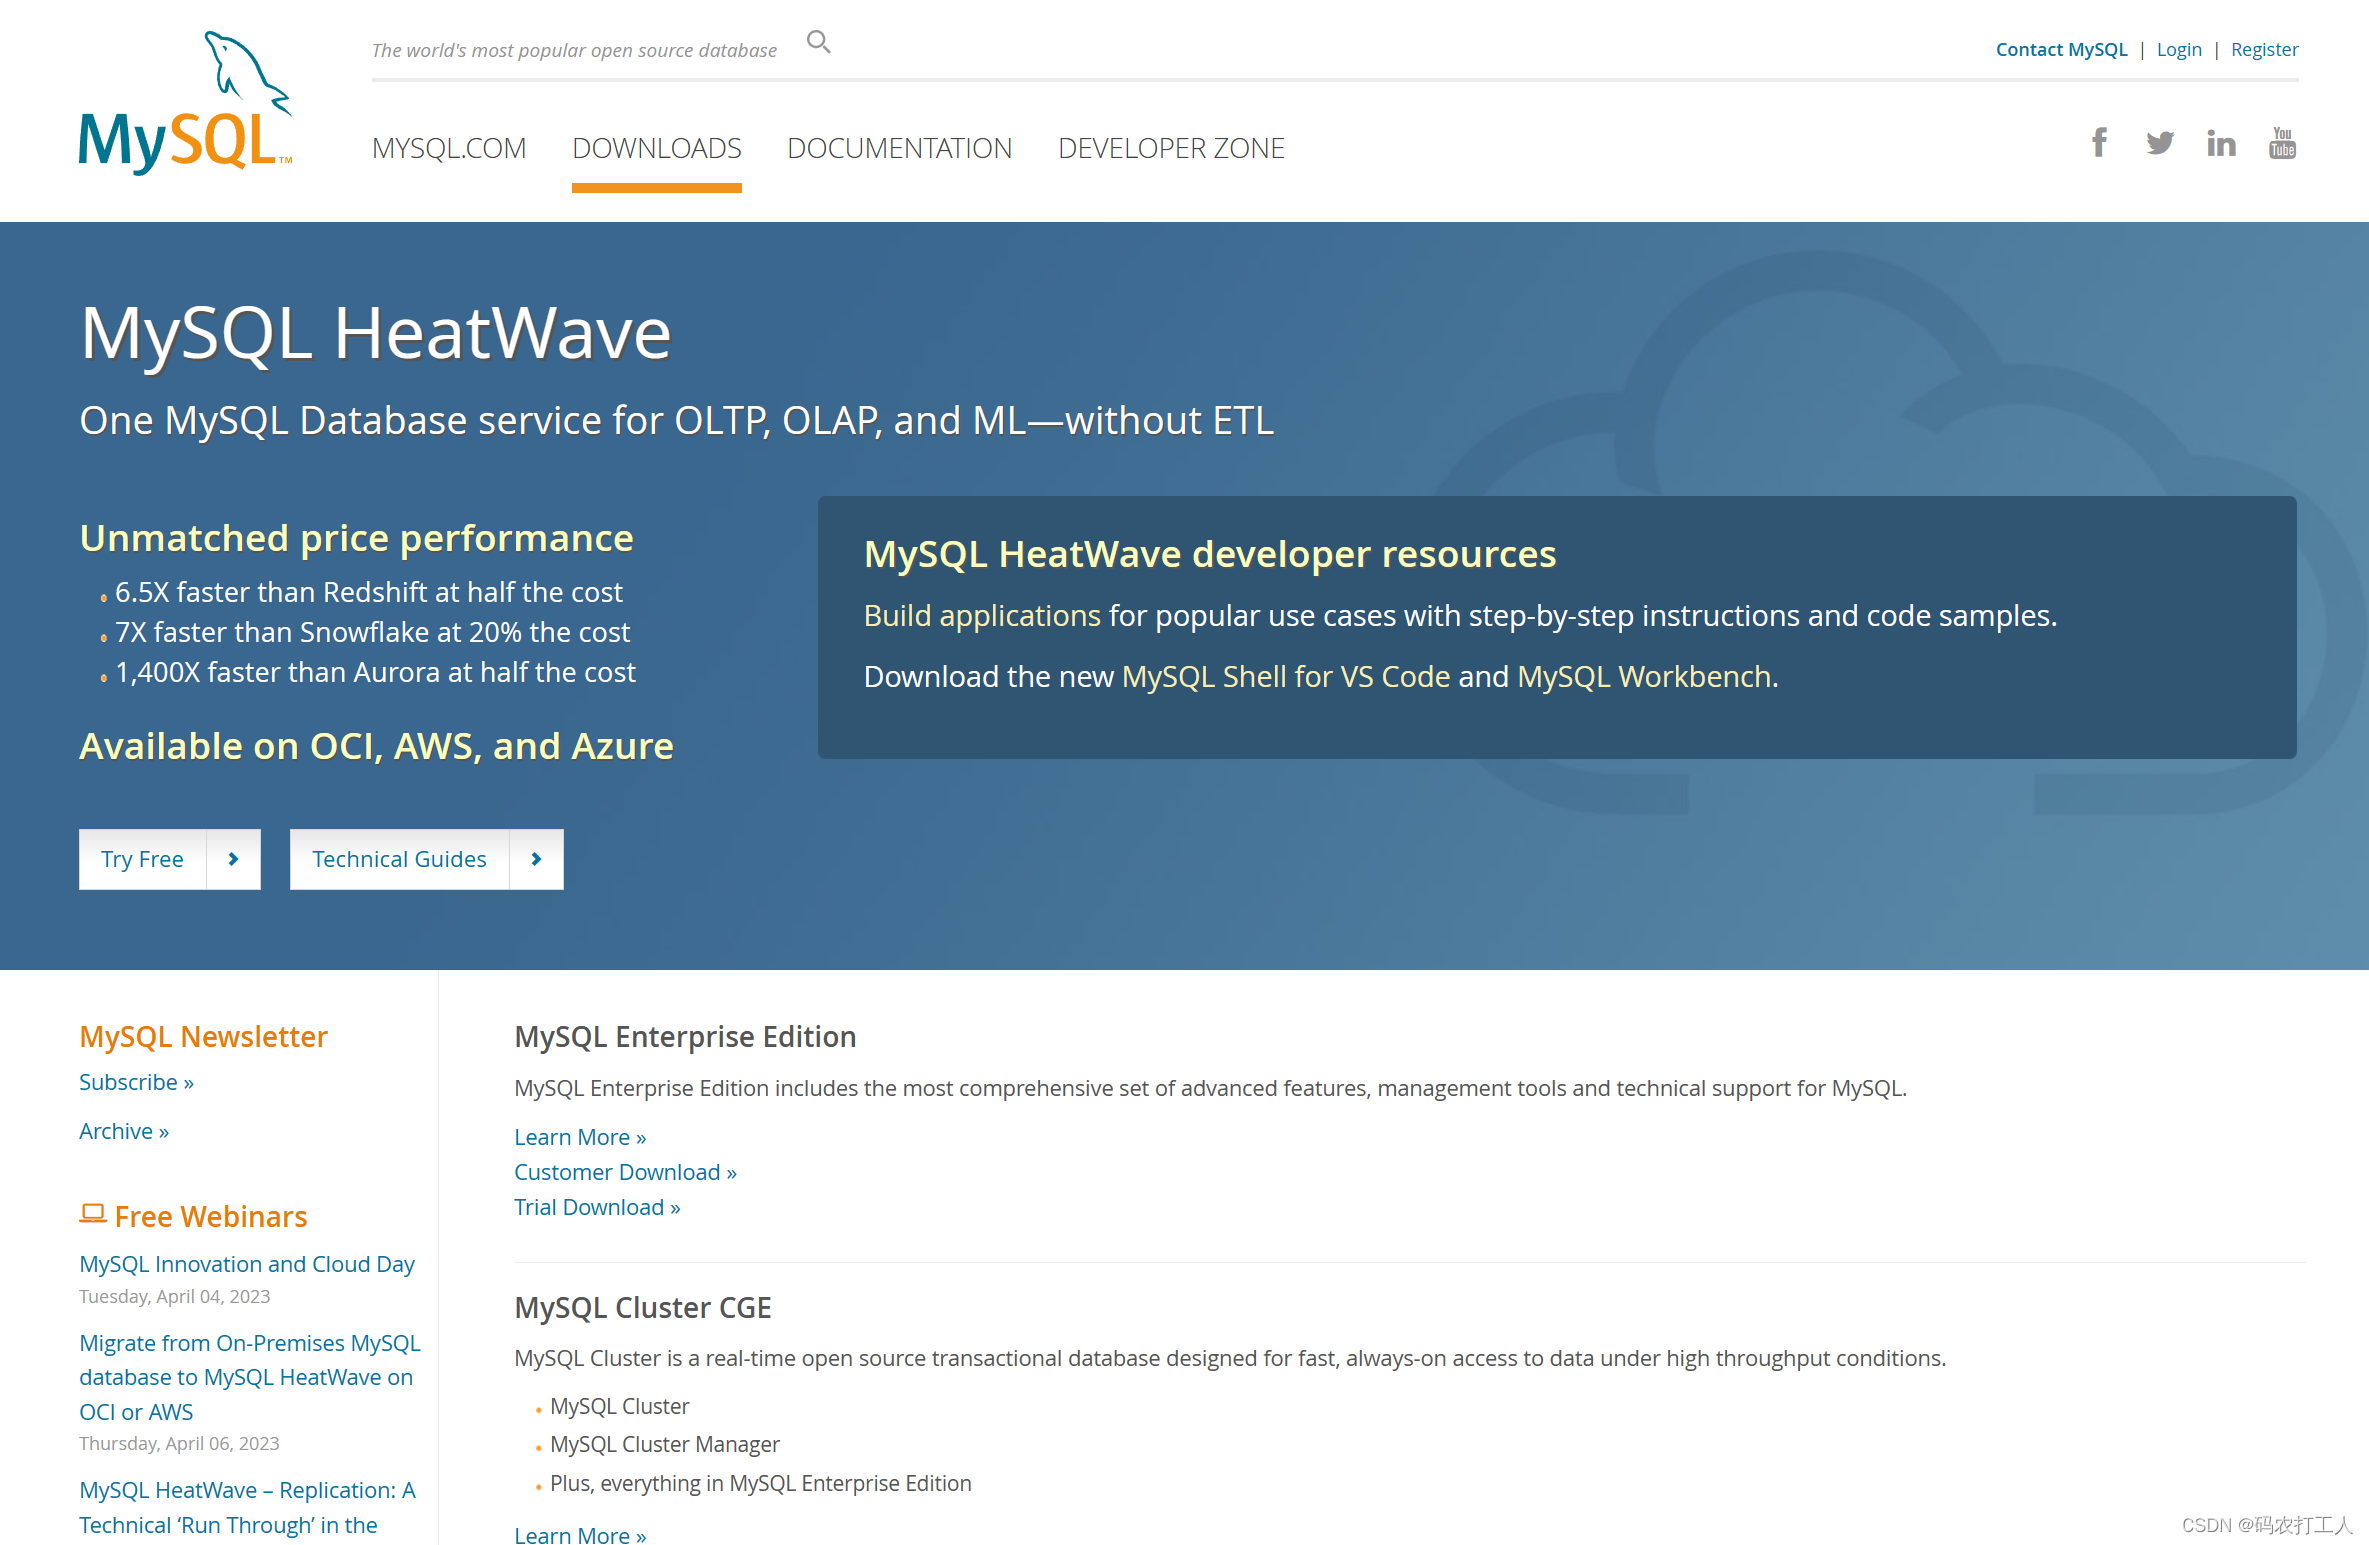Click Learn More under MySQL Cluster CGE

pyautogui.click(x=580, y=1534)
